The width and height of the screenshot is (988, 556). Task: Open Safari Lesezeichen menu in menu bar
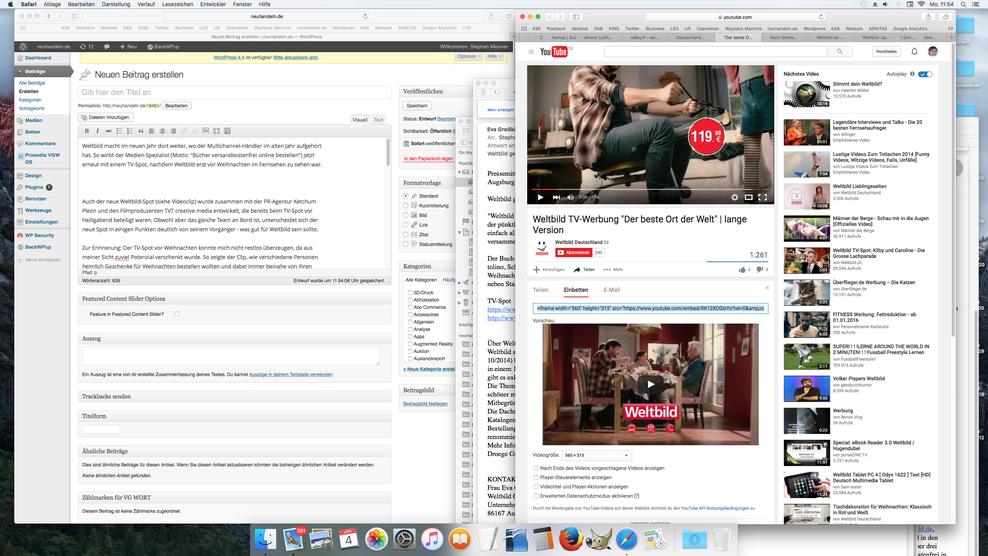coord(177,4)
